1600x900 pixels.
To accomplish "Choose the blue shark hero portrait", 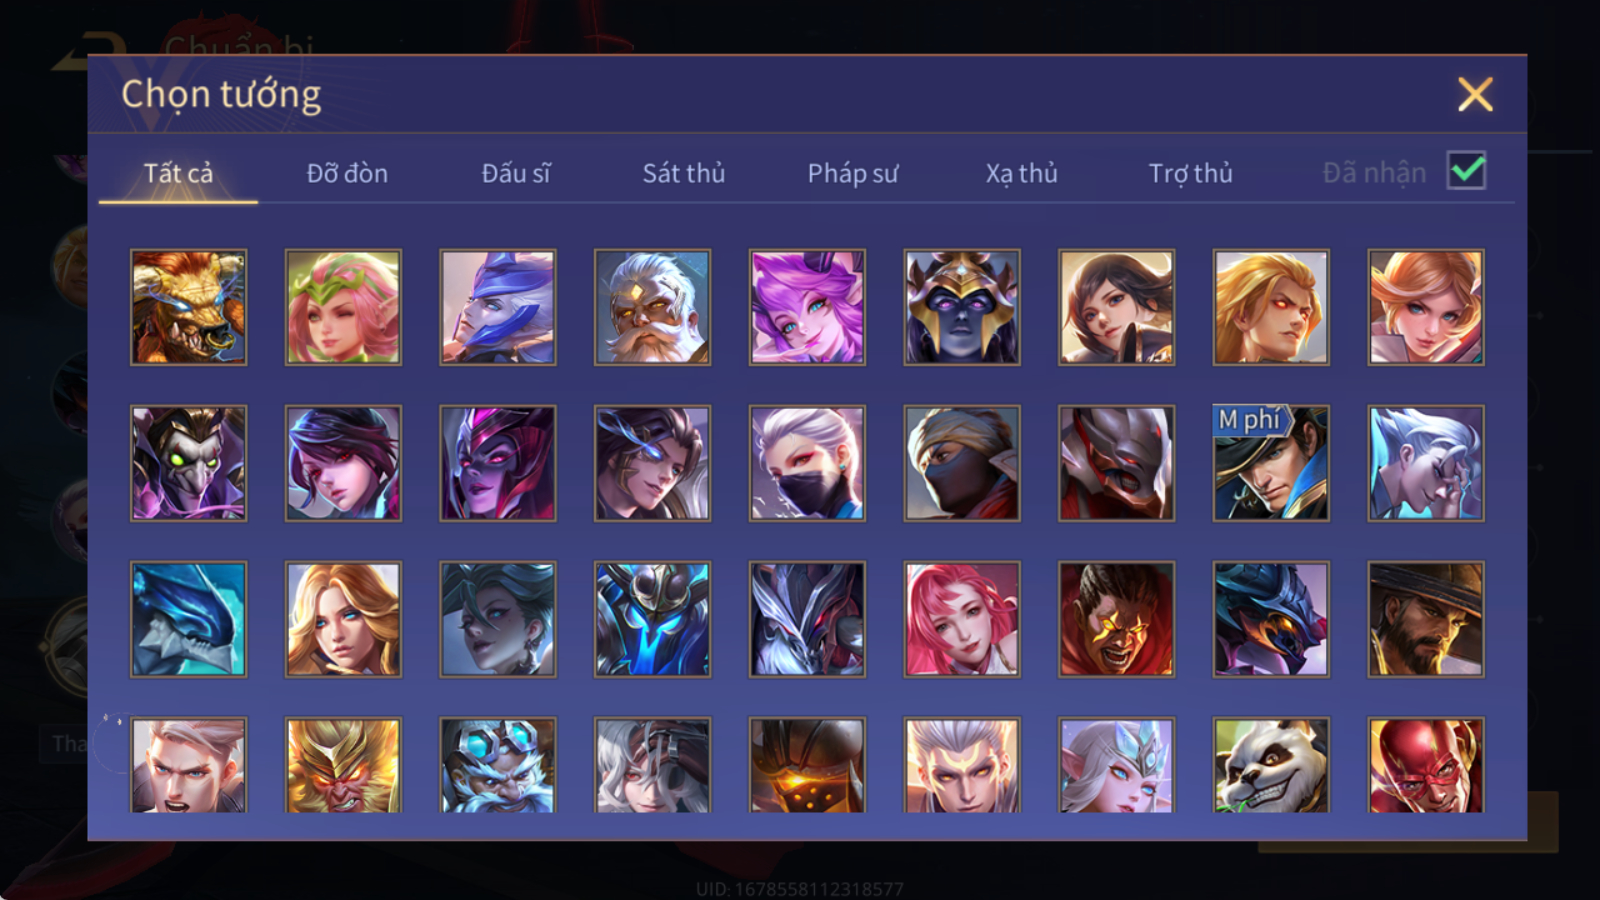I will click(x=188, y=619).
